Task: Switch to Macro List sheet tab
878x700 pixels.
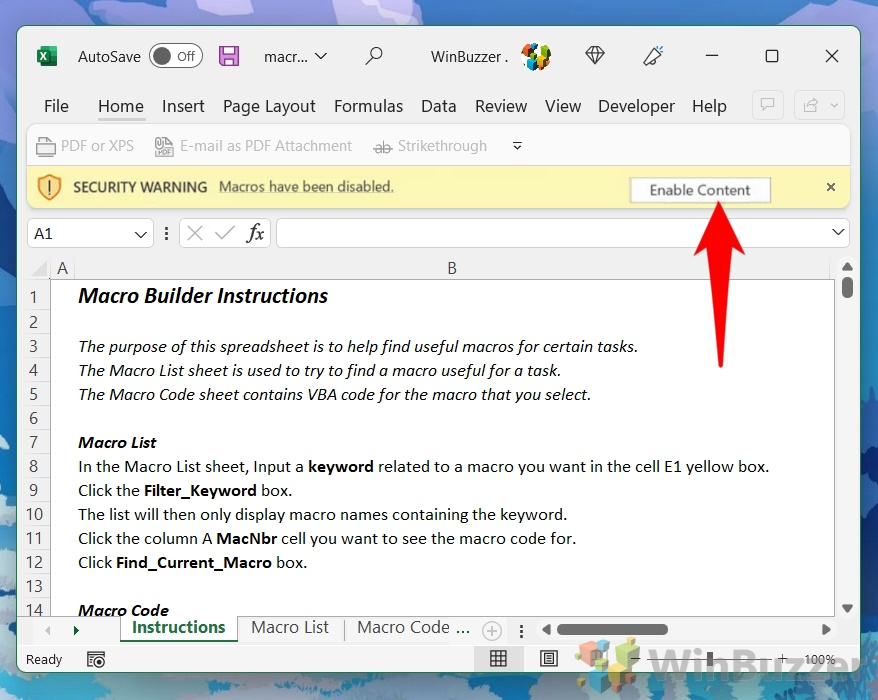Action: click(x=289, y=627)
